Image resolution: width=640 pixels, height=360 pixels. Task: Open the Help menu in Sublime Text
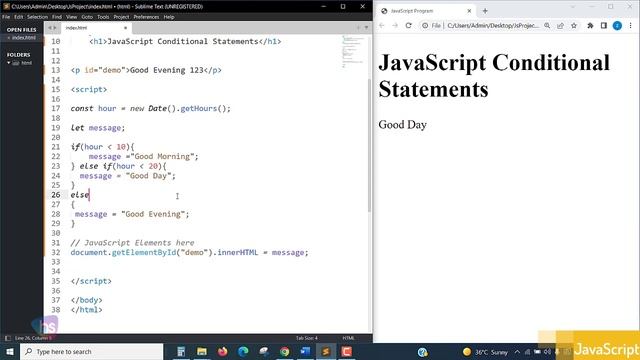coord(169,17)
